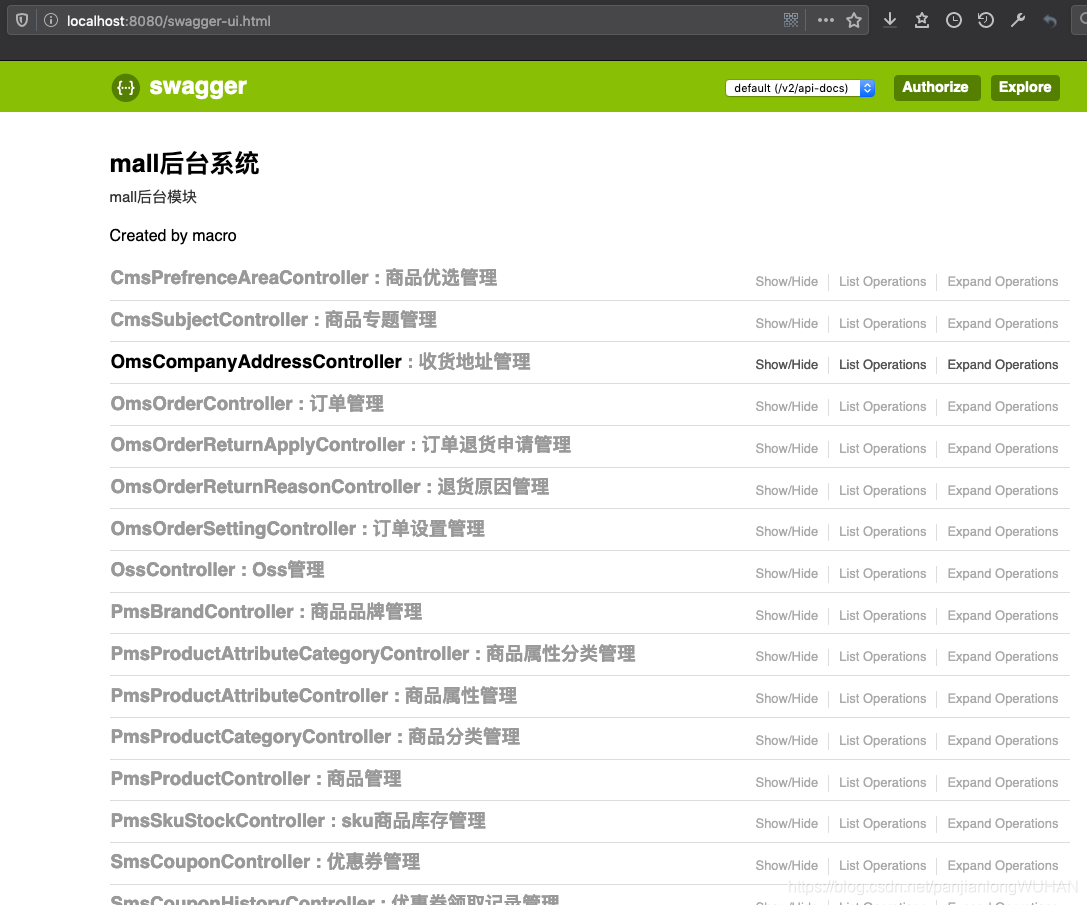Click the restore history circular-arrow icon
The width and height of the screenshot is (1087, 905).
coord(986,20)
